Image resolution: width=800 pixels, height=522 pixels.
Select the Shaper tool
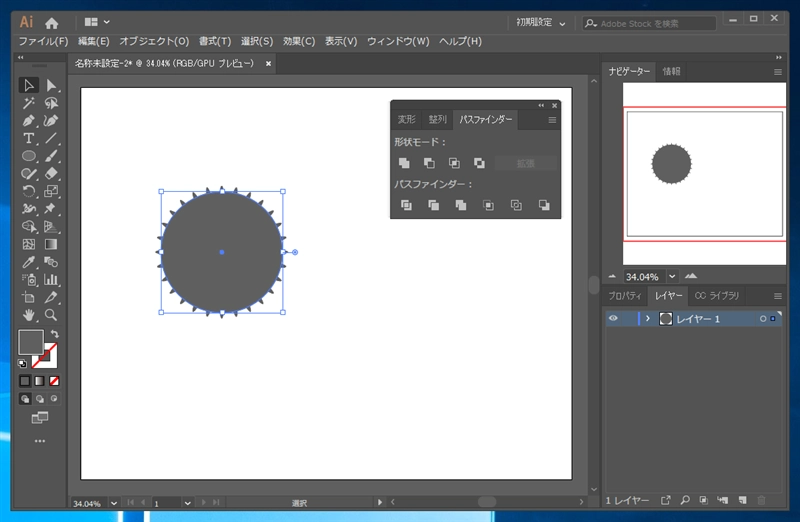(x=29, y=173)
